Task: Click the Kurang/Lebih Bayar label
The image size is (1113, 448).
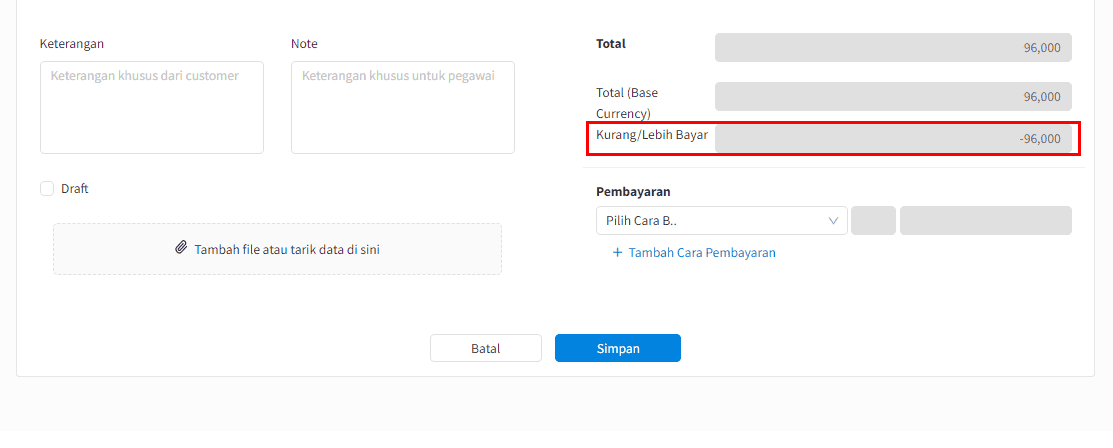Action: pos(652,134)
